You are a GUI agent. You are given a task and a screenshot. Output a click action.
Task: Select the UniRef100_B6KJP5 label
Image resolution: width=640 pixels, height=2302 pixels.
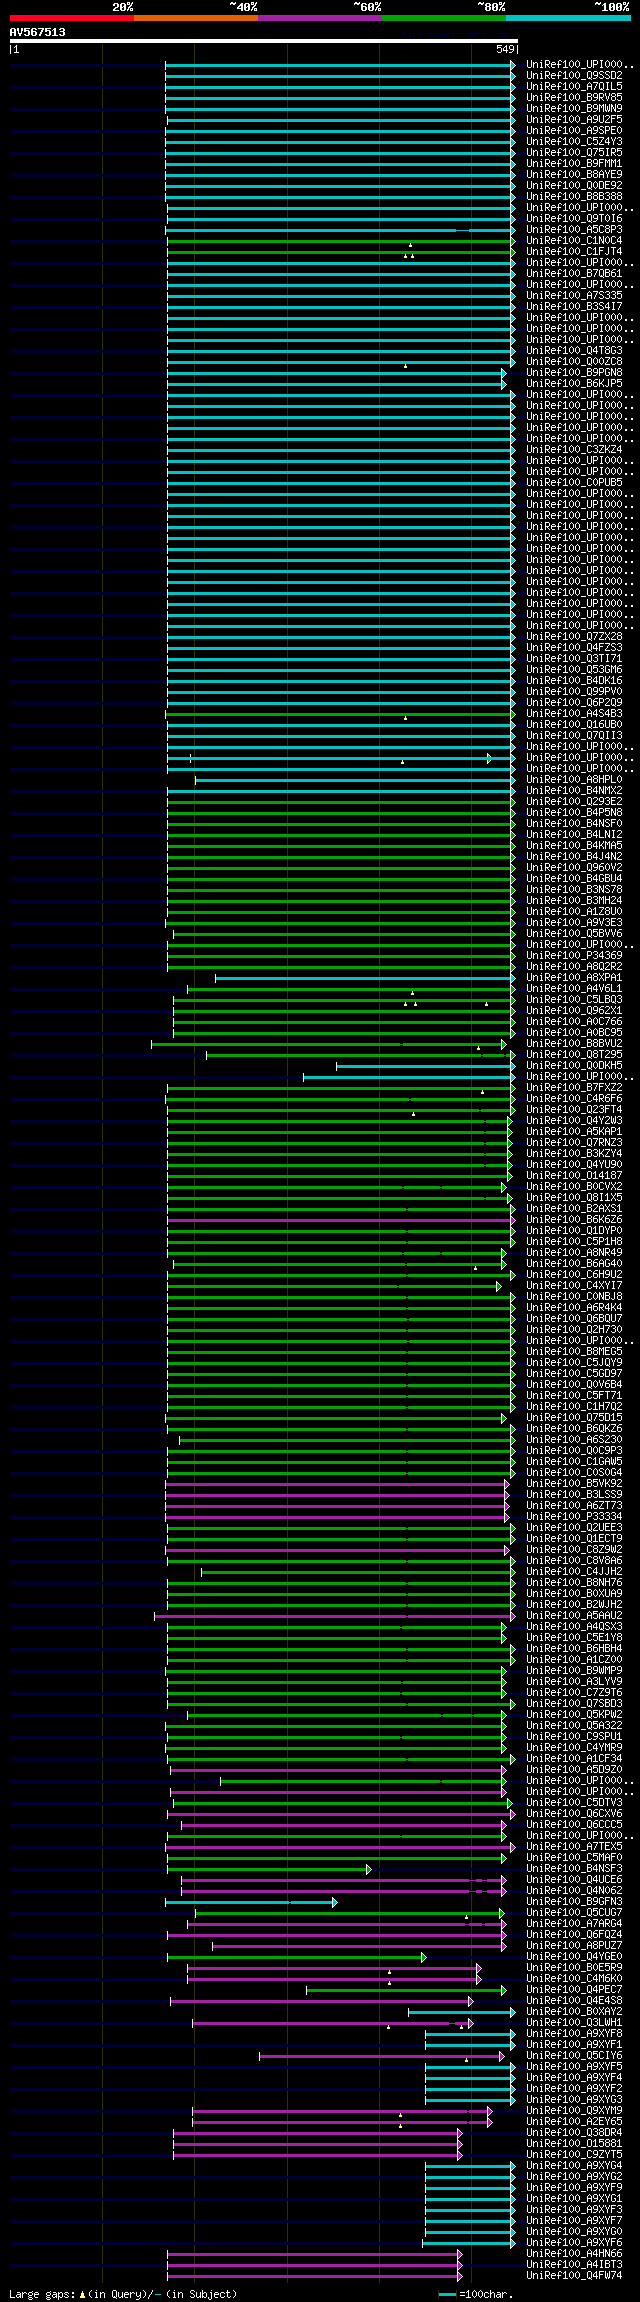[x=574, y=383]
